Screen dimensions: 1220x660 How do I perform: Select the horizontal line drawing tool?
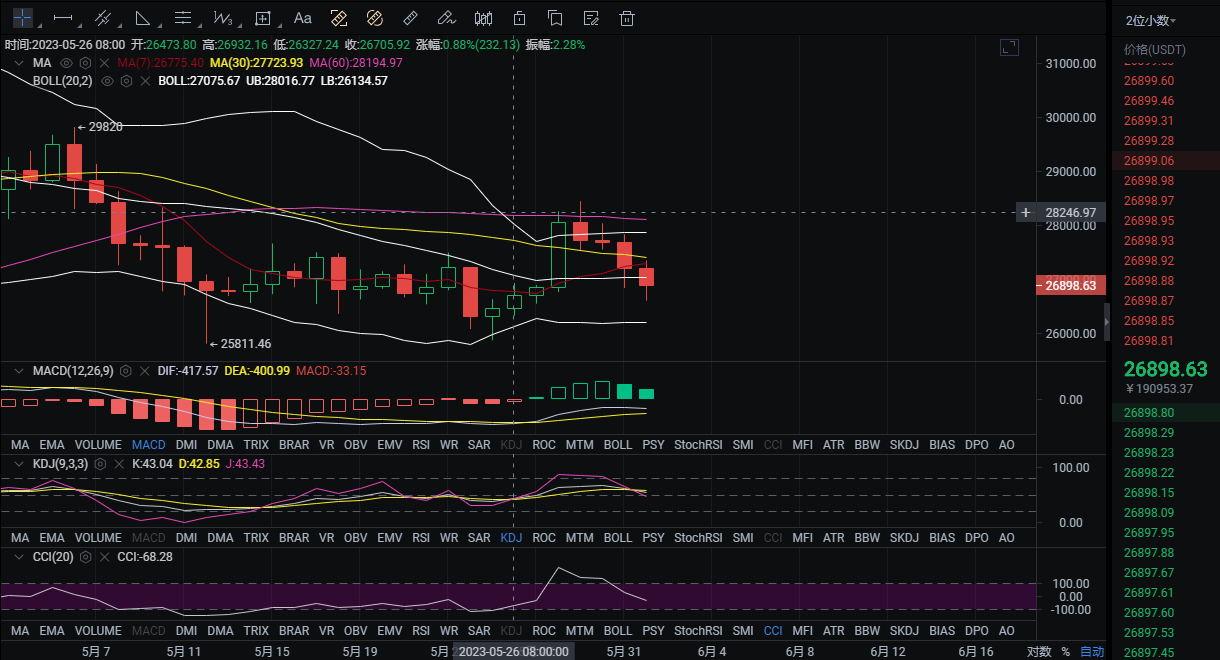62,18
